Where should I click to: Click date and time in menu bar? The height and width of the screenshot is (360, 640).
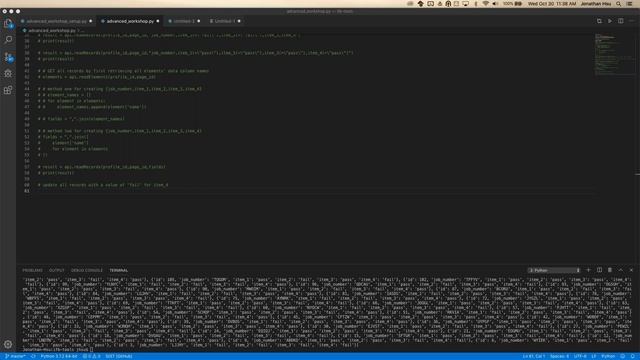(x=552, y=4)
